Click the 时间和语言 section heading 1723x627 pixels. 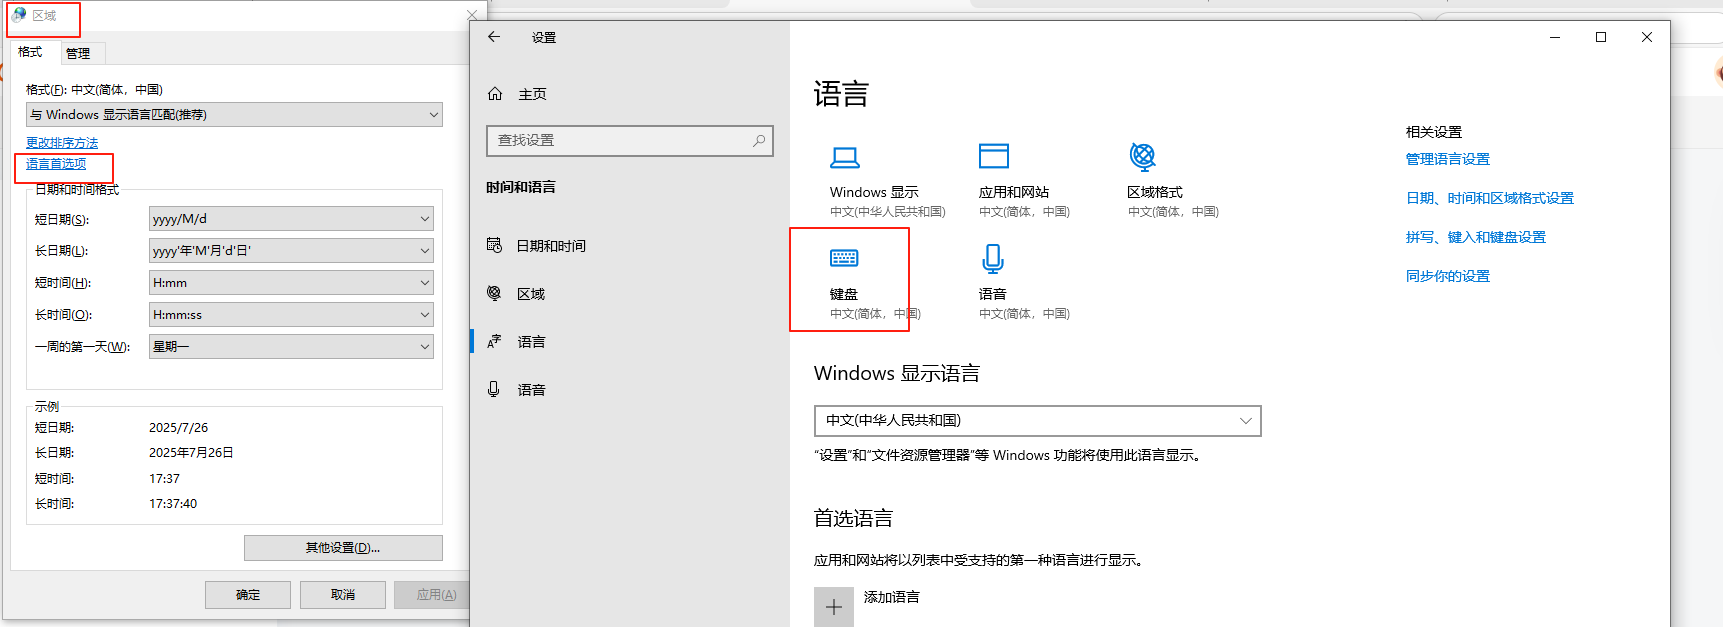pos(521,187)
